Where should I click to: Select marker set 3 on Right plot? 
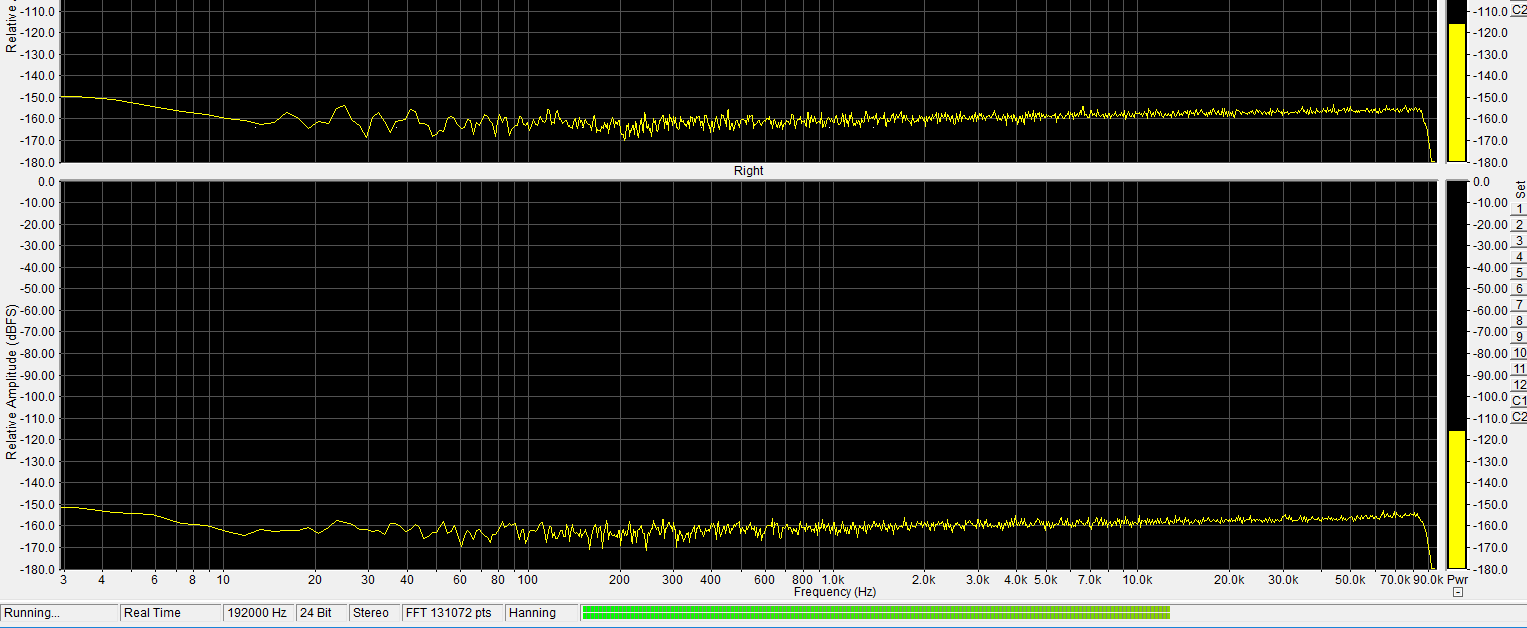[1519, 241]
